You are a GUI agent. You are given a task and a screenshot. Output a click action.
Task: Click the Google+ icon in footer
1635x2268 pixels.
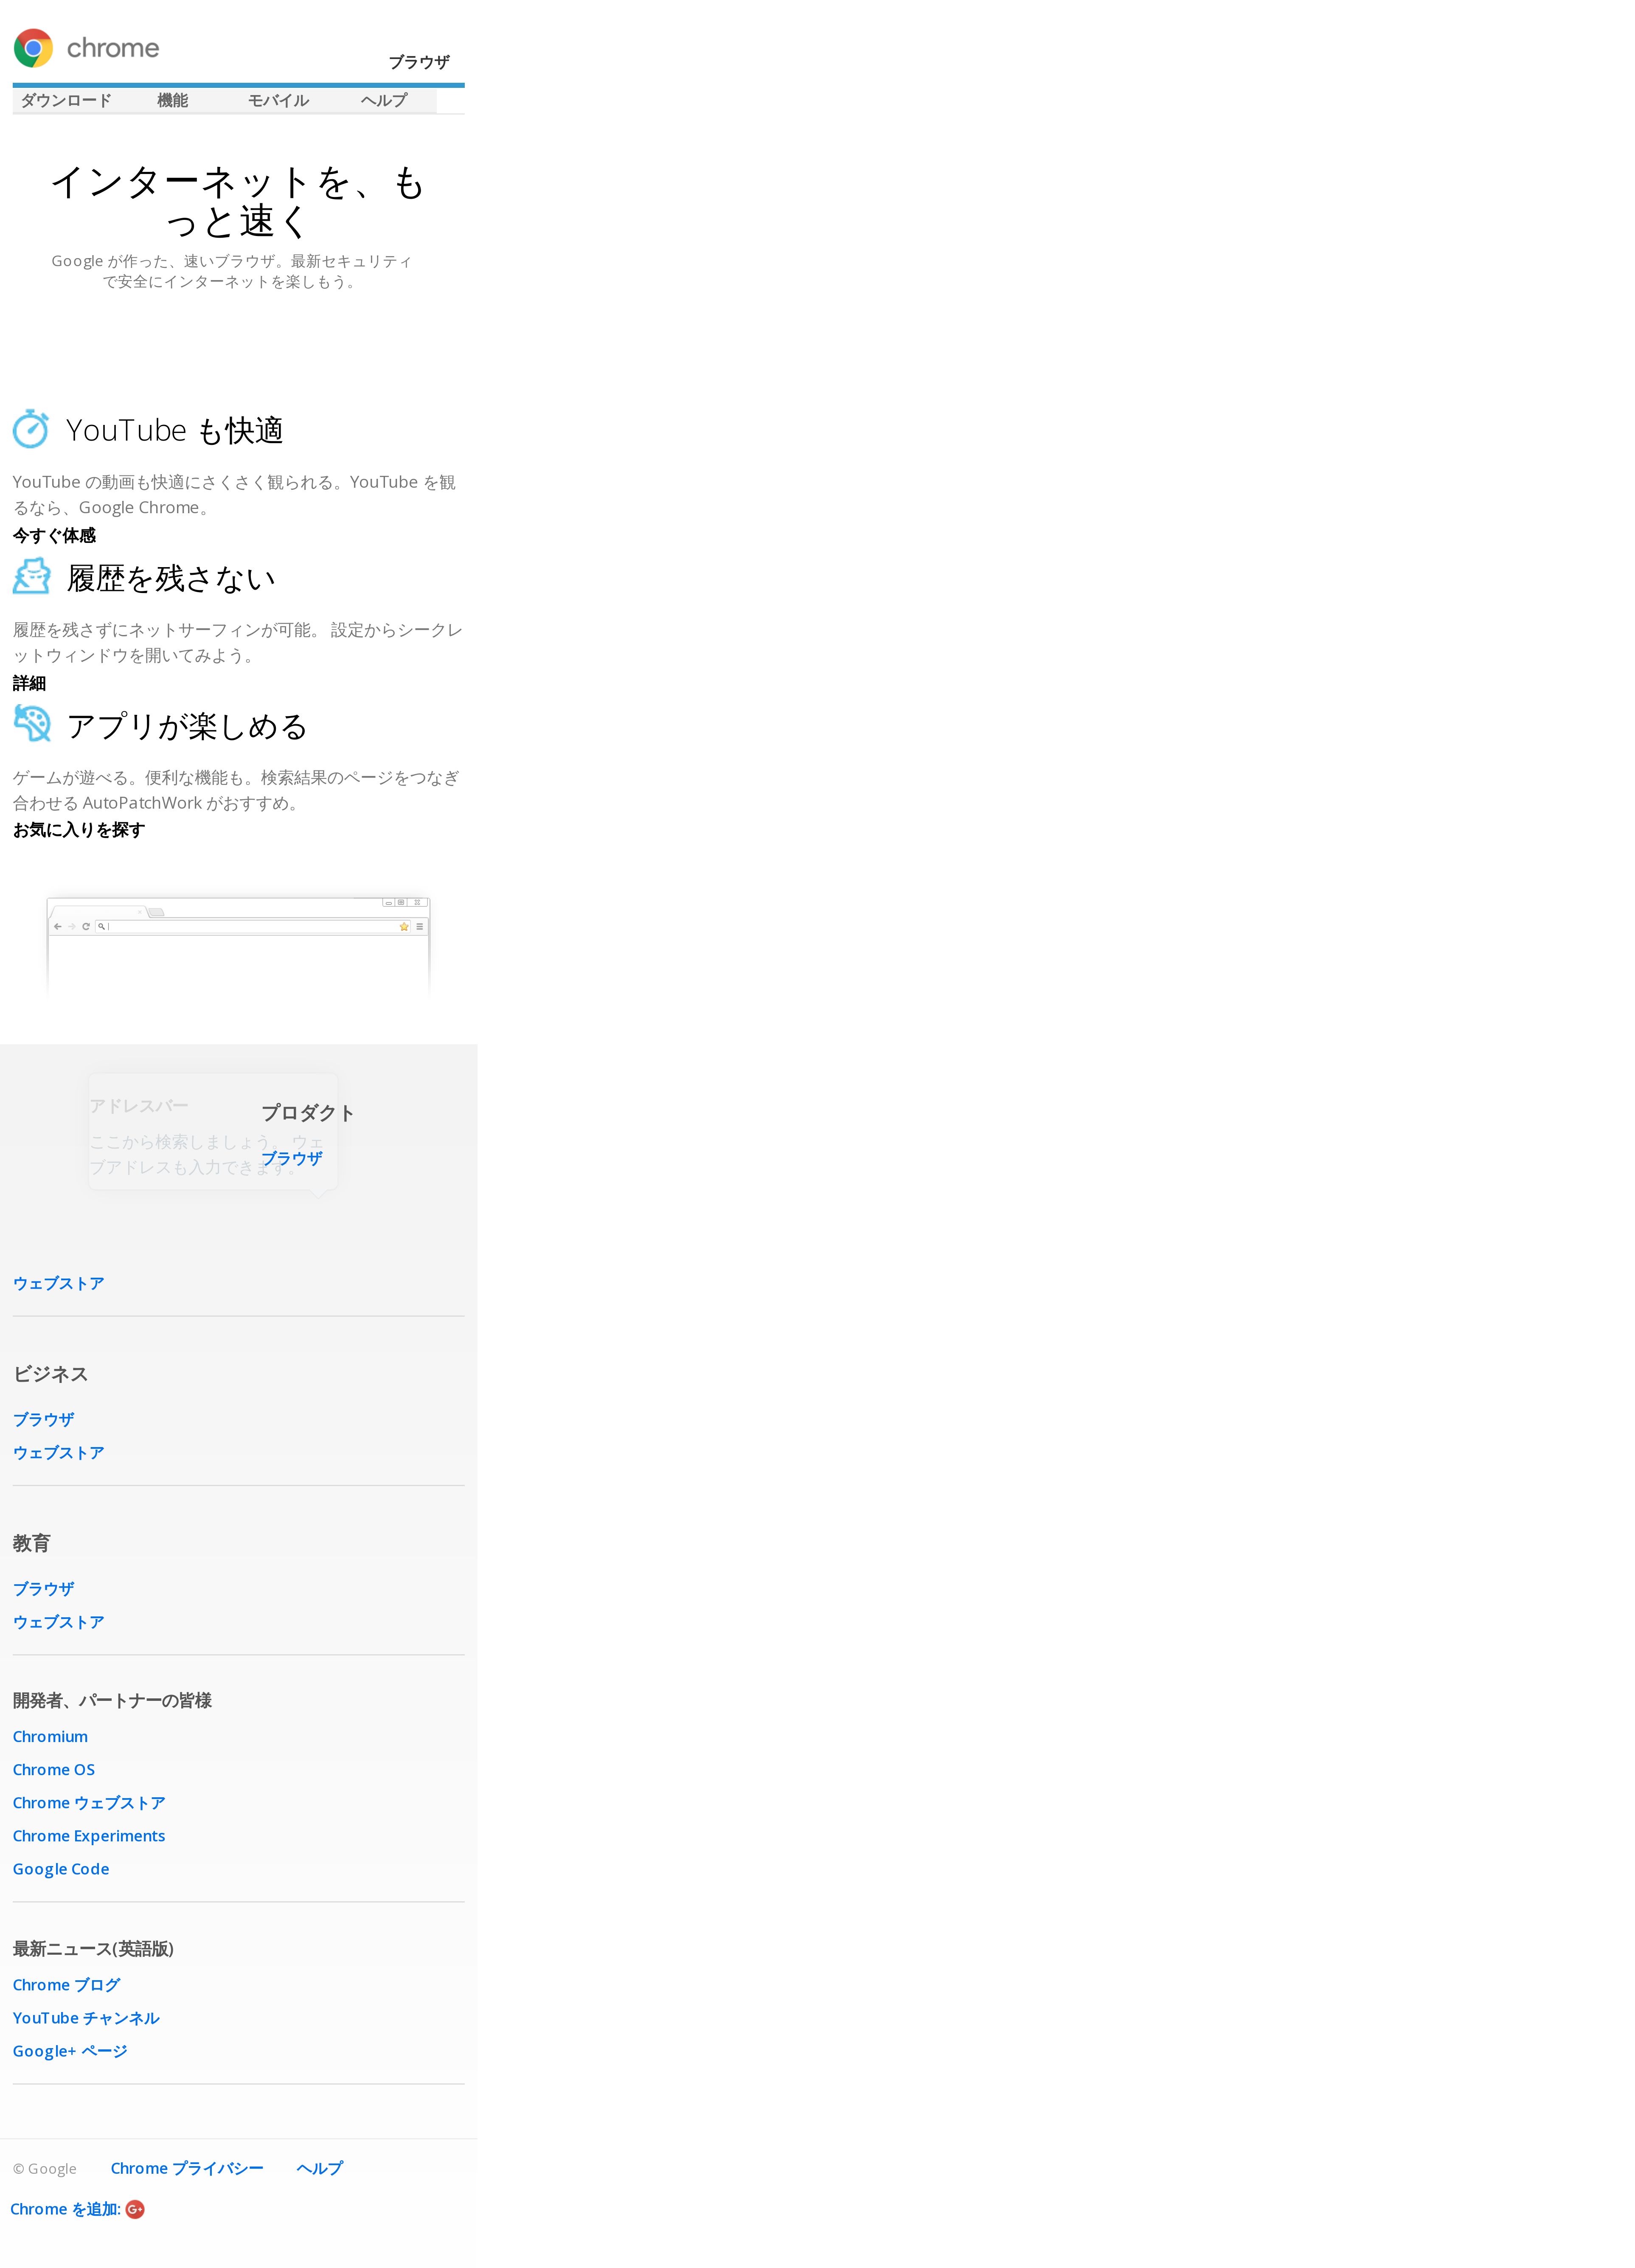135,2209
